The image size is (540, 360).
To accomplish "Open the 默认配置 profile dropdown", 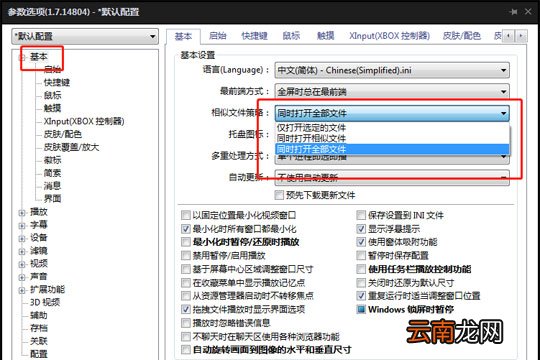I will pyautogui.click(x=85, y=36).
